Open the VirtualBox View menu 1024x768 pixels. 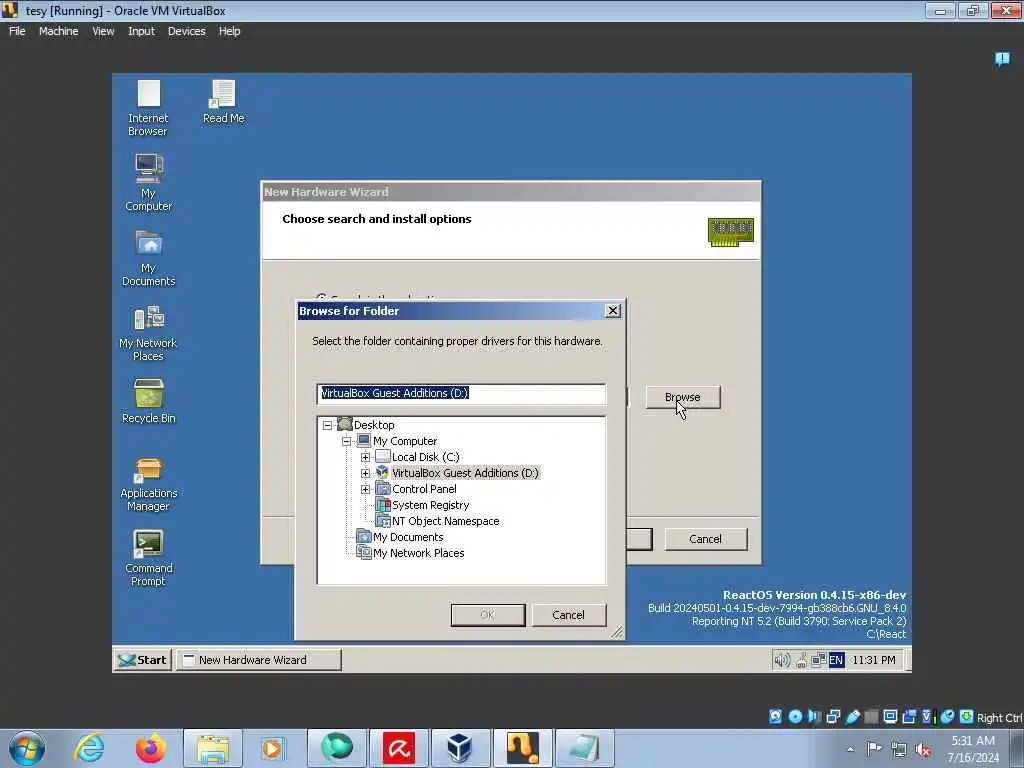103,31
